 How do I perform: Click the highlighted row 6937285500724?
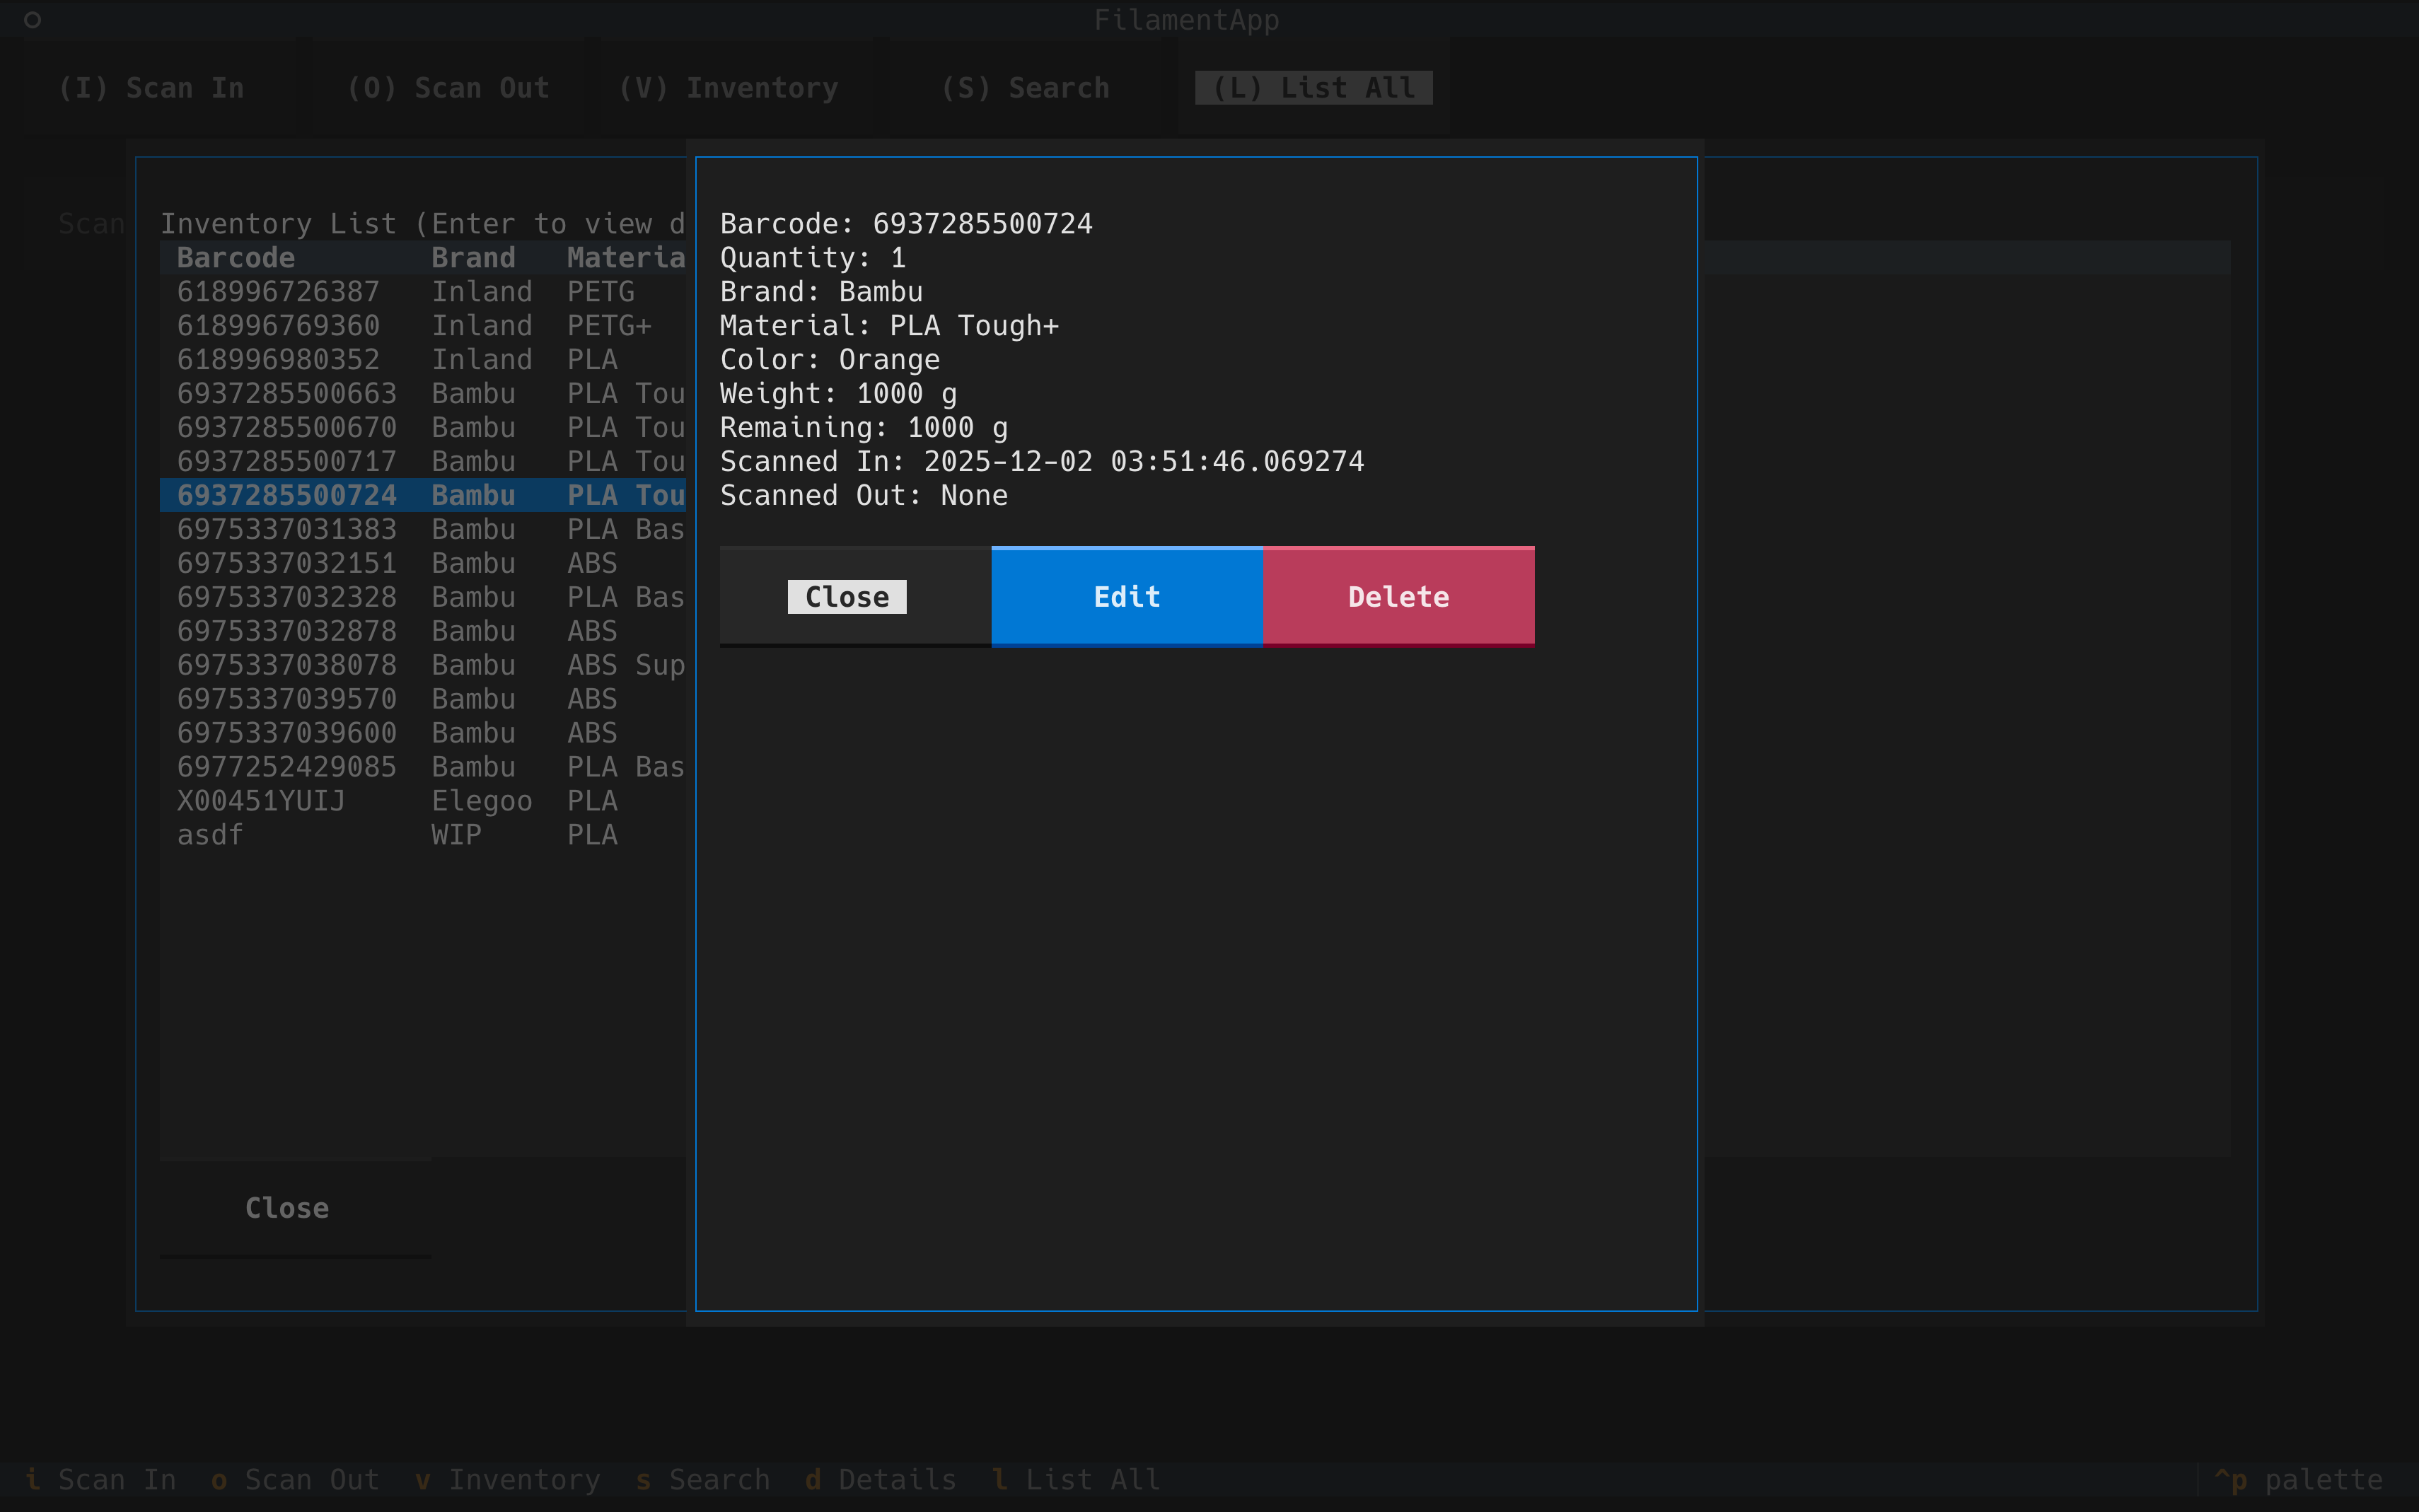[287, 495]
